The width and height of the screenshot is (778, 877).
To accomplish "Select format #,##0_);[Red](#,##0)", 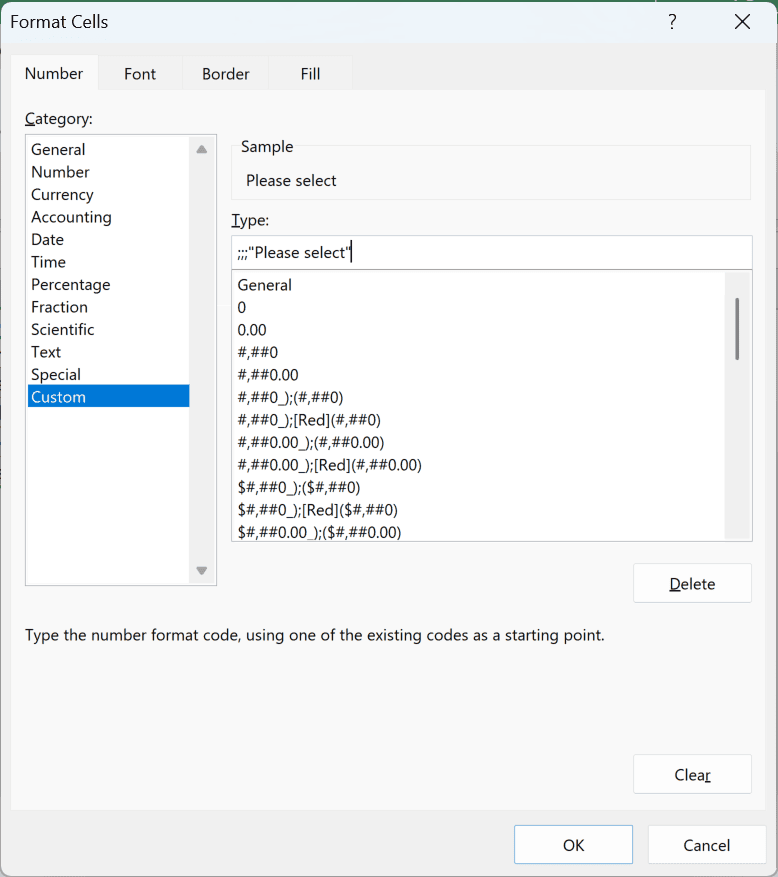I will tap(480, 419).
